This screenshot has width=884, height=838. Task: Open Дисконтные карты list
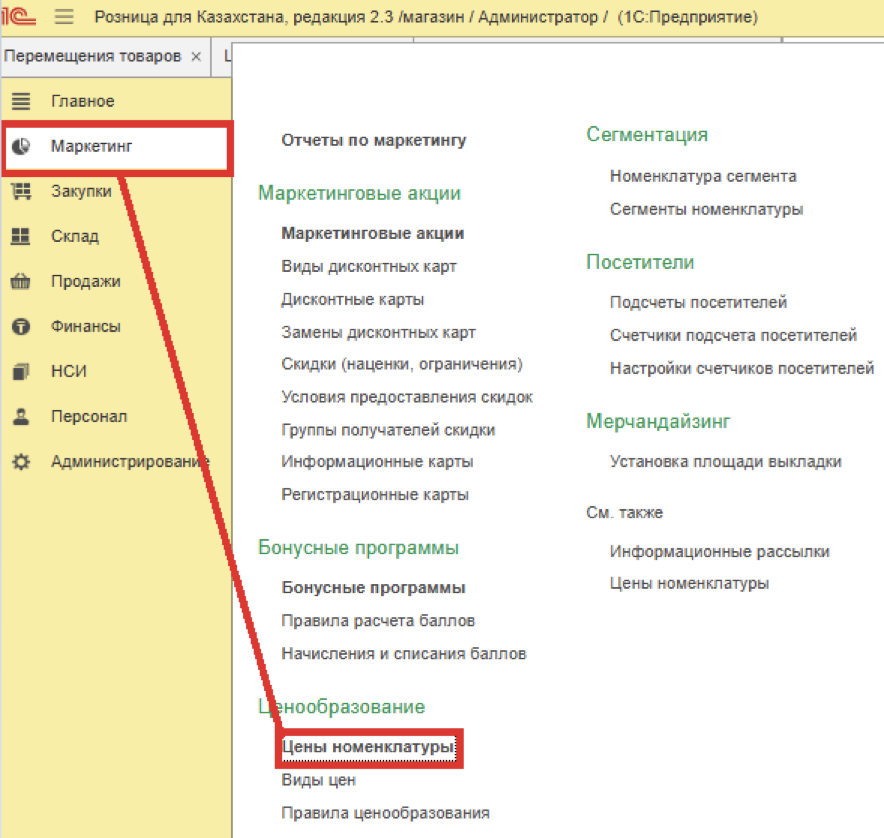(x=353, y=299)
